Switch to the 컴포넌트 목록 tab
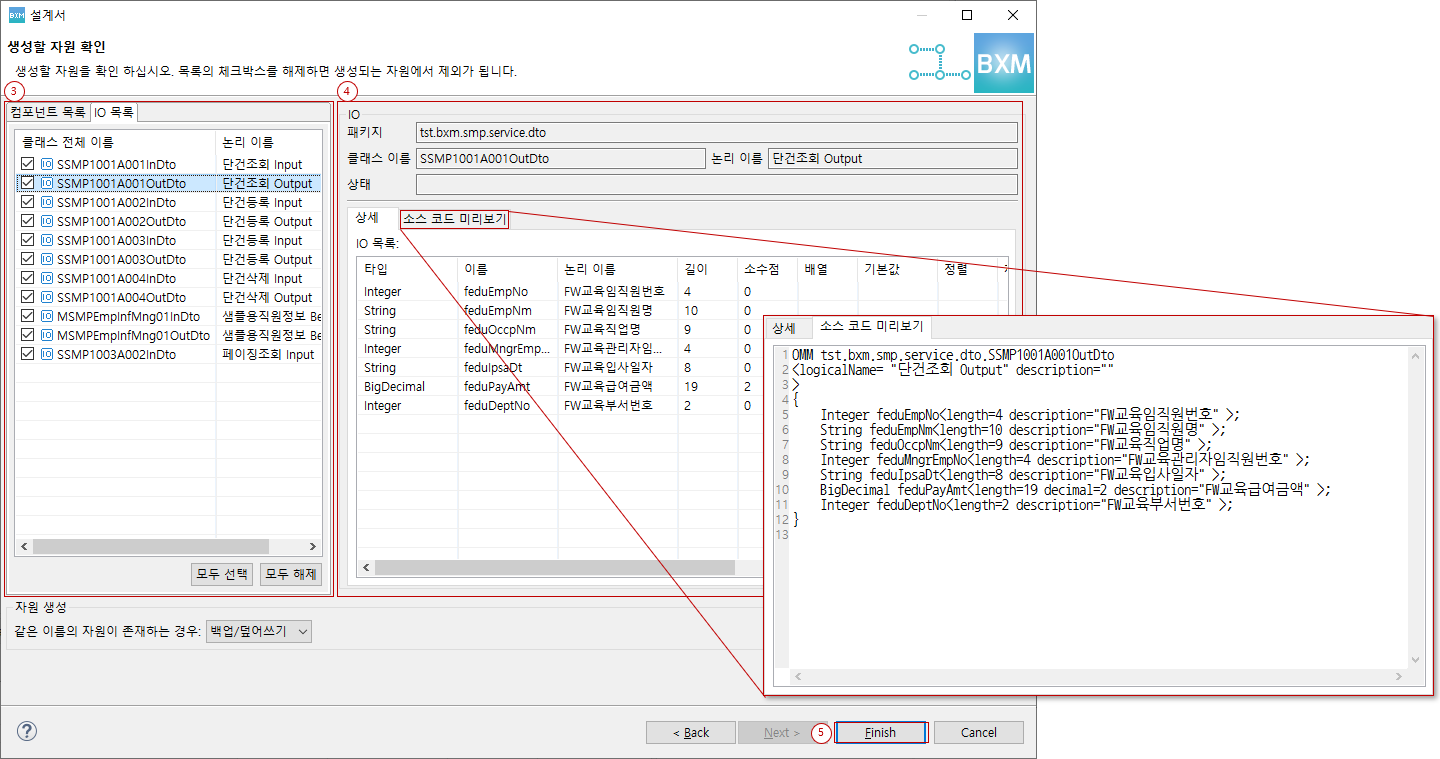The width and height of the screenshot is (1440, 759). click(48, 111)
